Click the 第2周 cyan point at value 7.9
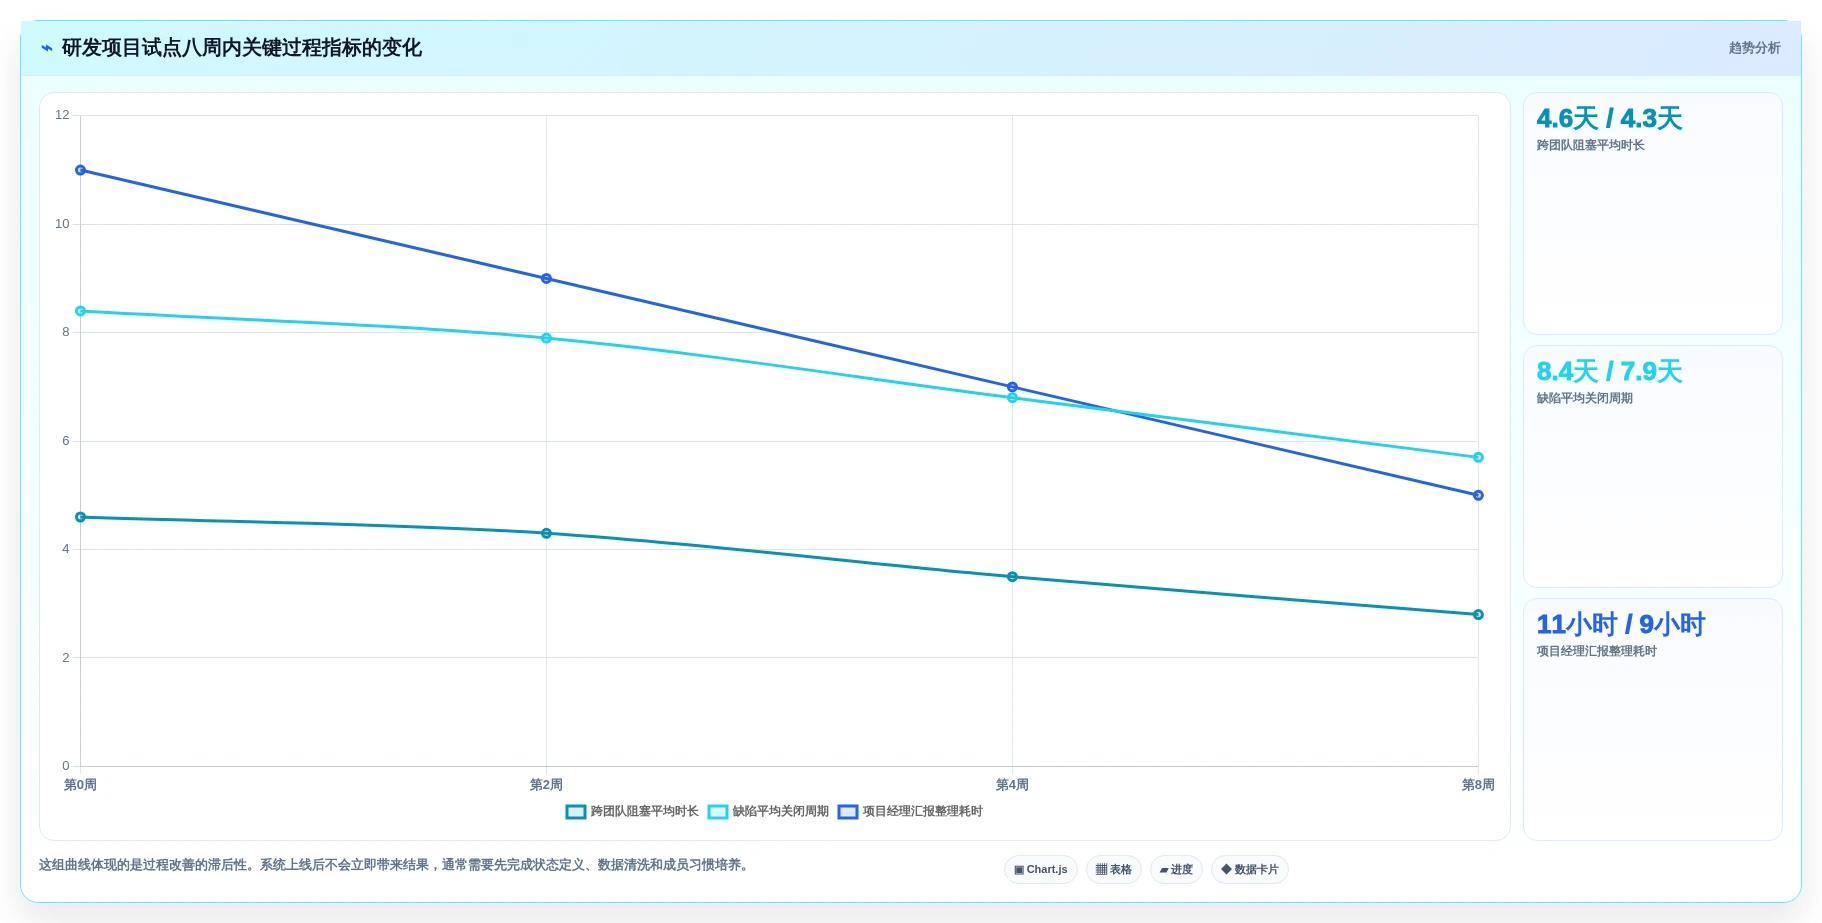The width and height of the screenshot is (1822, 923). pyautogui.click(x=546, y=338)
